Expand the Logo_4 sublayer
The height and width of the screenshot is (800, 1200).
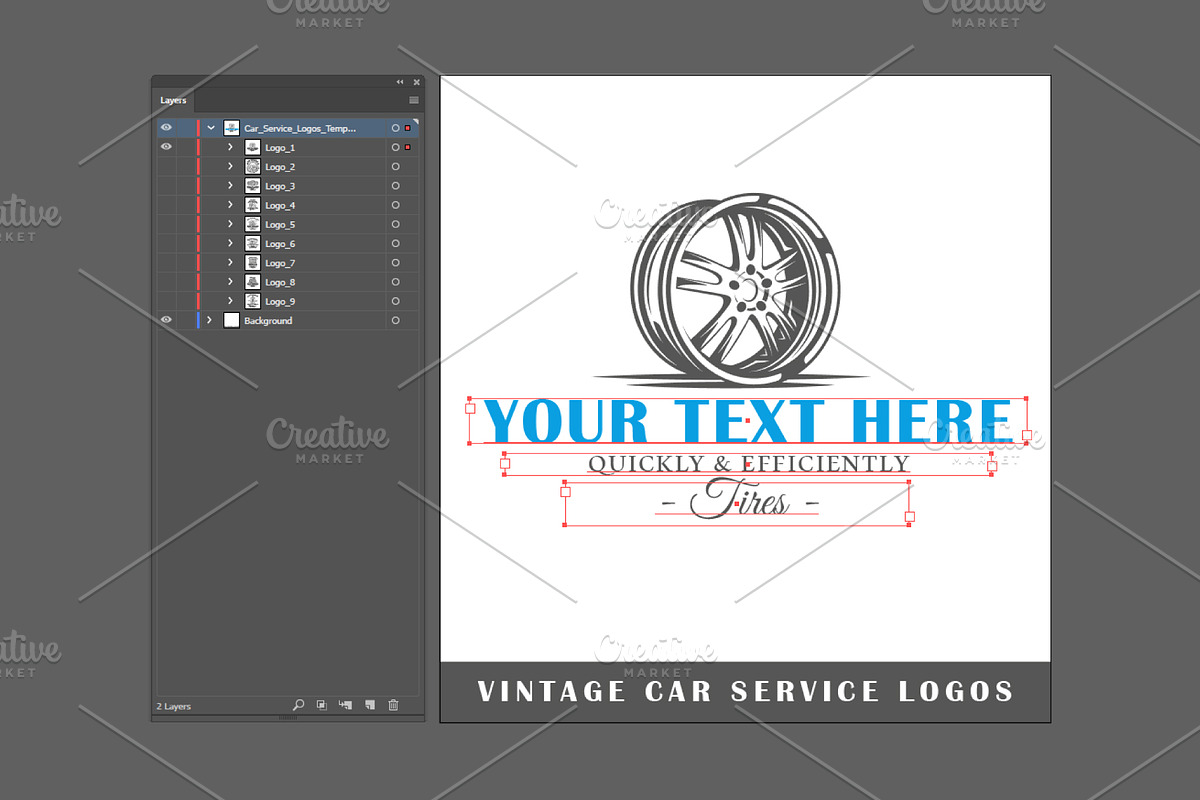tap(230, 205)
